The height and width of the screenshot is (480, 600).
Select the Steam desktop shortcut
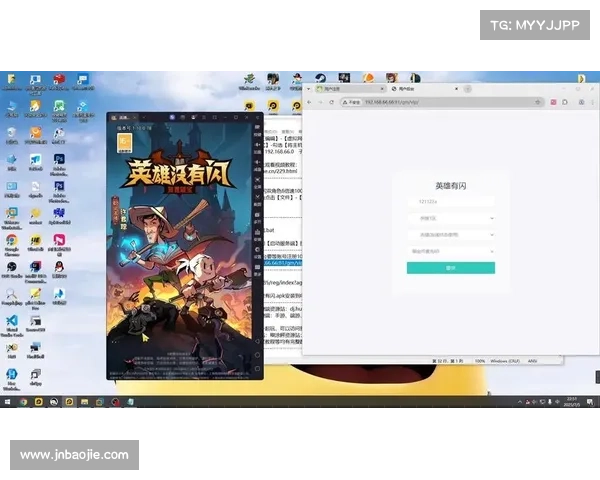click(320, 78)
